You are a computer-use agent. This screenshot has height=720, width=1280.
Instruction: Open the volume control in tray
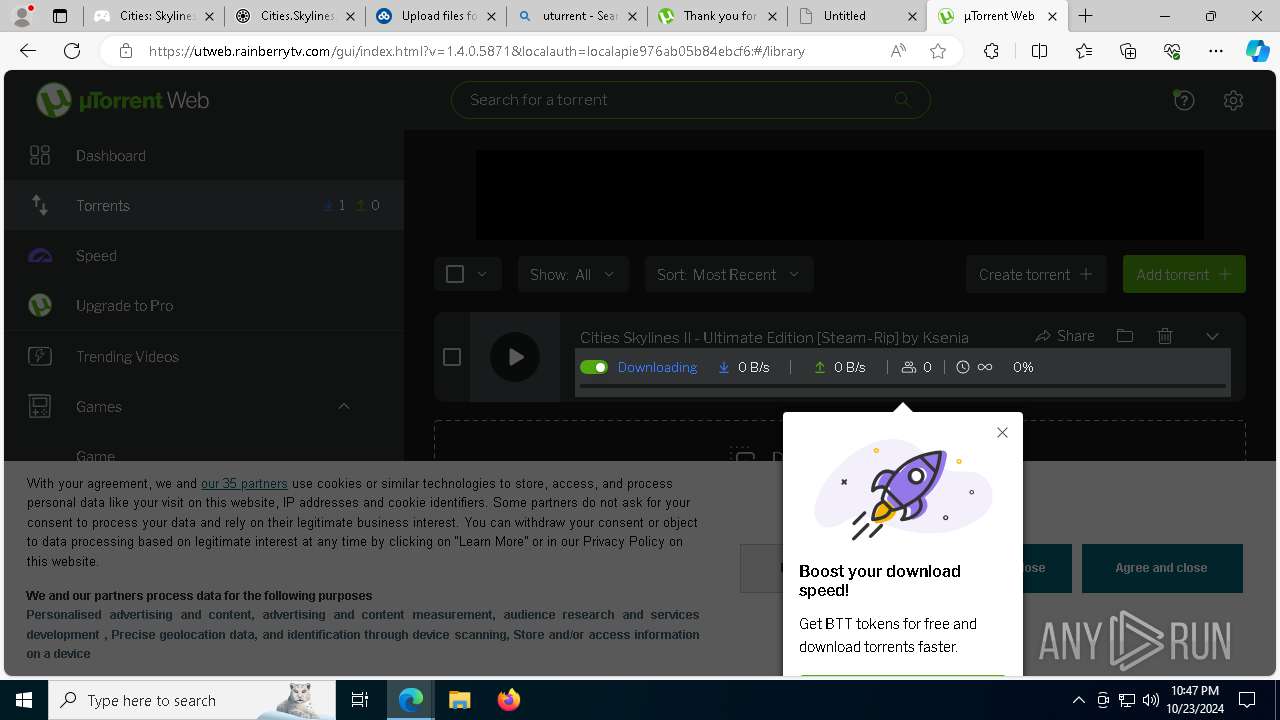[1151, 700]
